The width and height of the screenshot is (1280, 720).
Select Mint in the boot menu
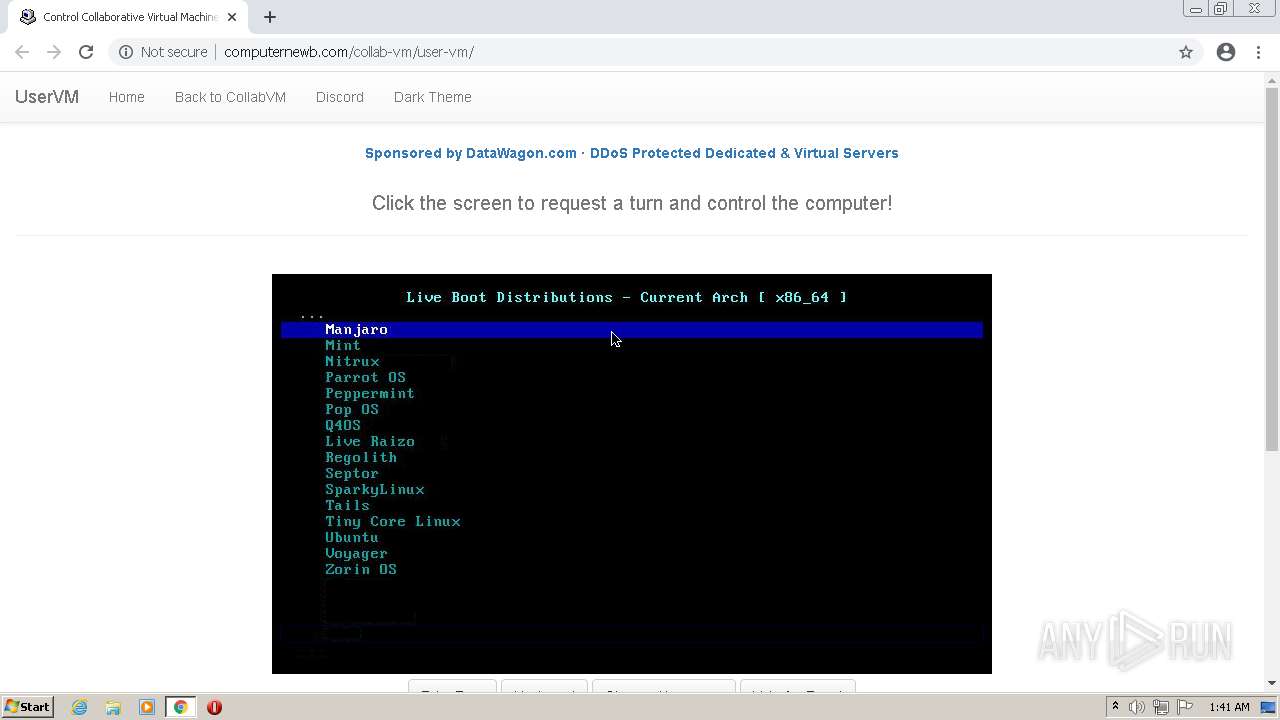(343, 345)
